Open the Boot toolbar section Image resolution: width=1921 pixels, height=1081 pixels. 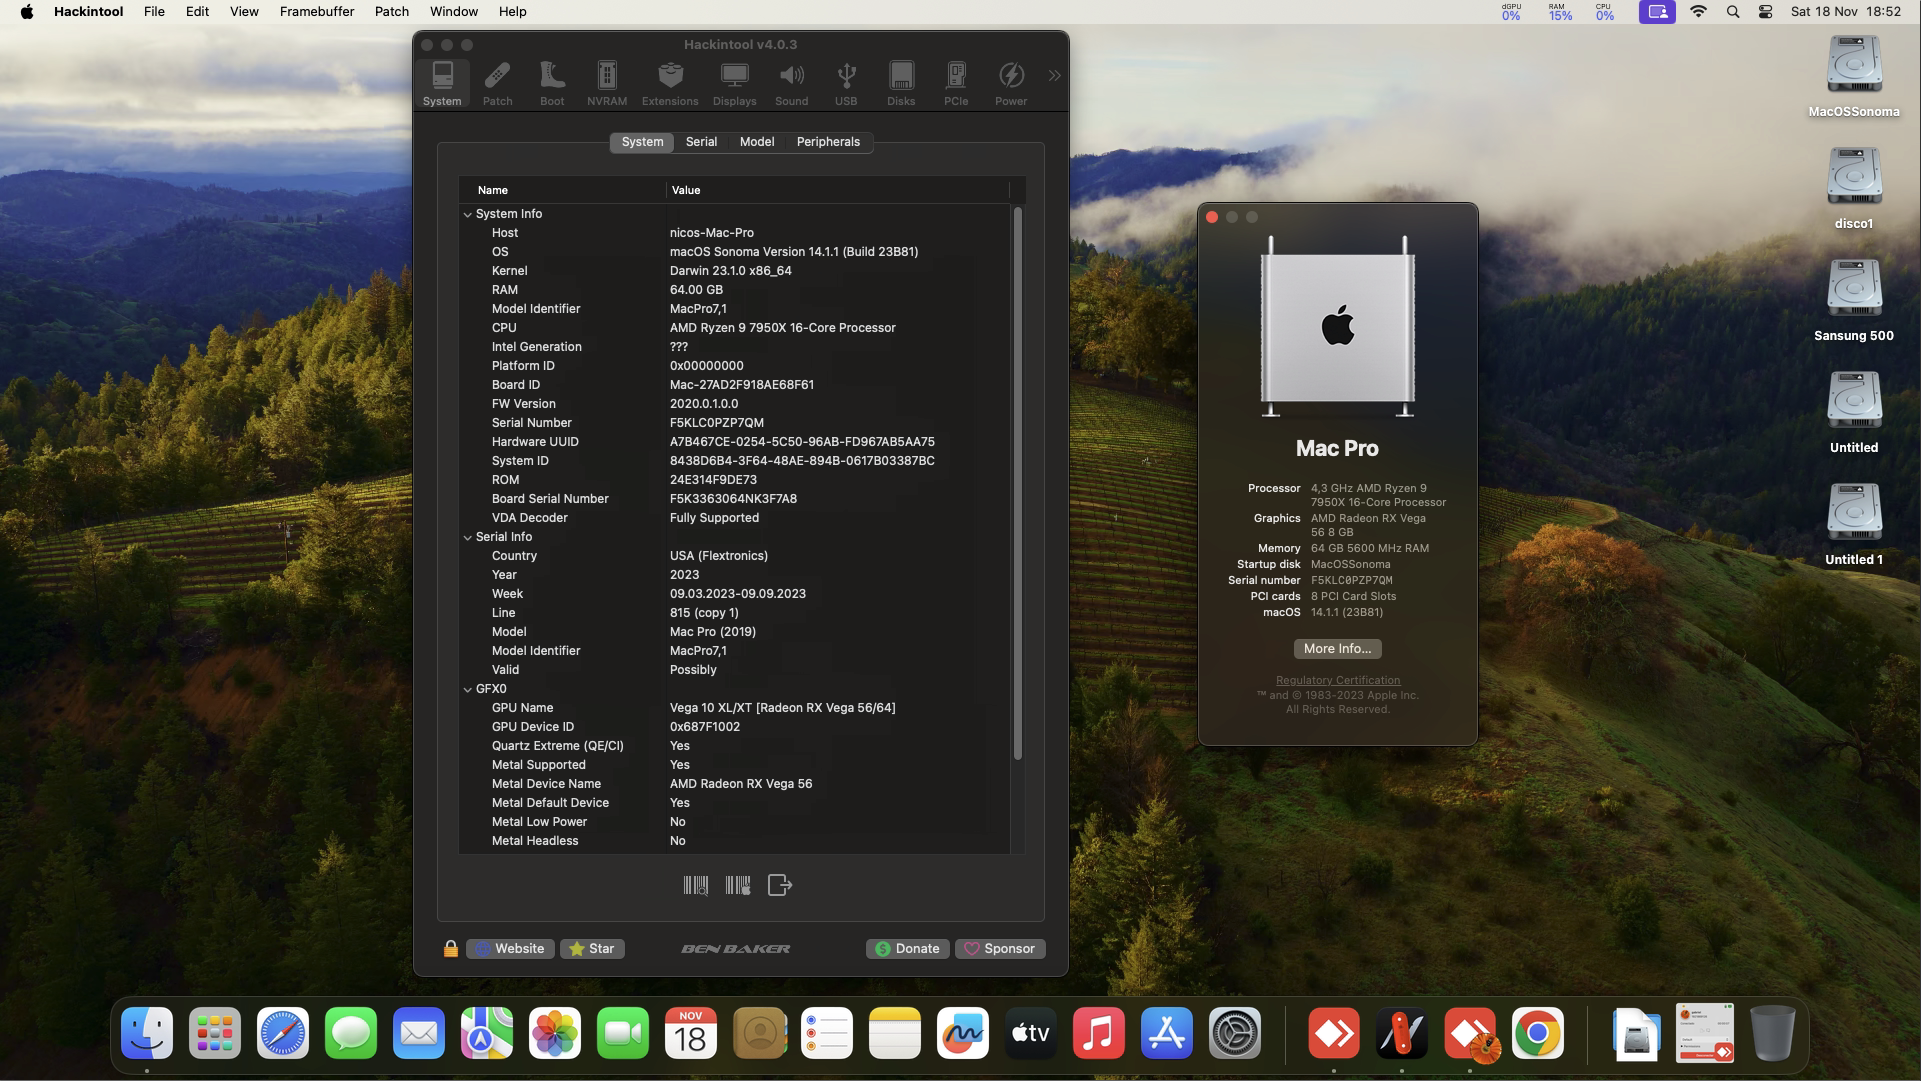coord(552,83)
